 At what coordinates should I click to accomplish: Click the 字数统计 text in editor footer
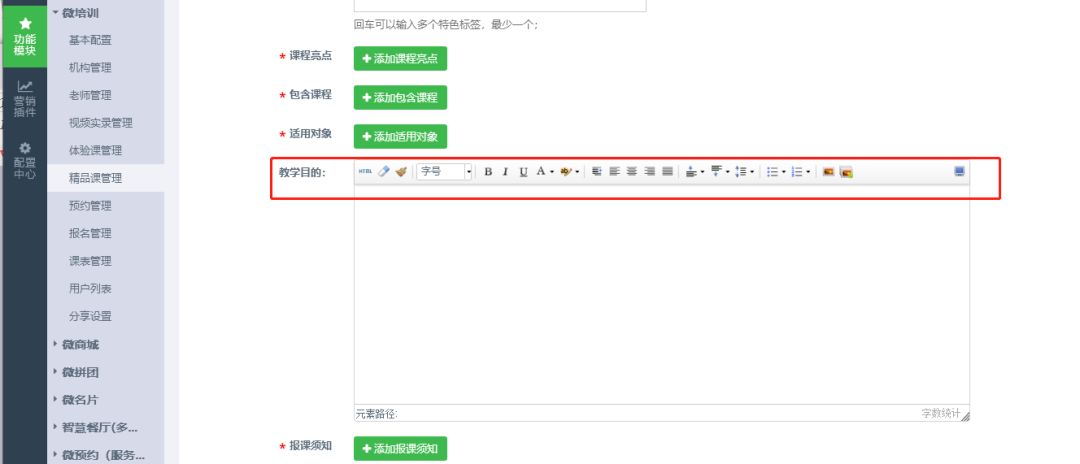[x=940, y=413]
